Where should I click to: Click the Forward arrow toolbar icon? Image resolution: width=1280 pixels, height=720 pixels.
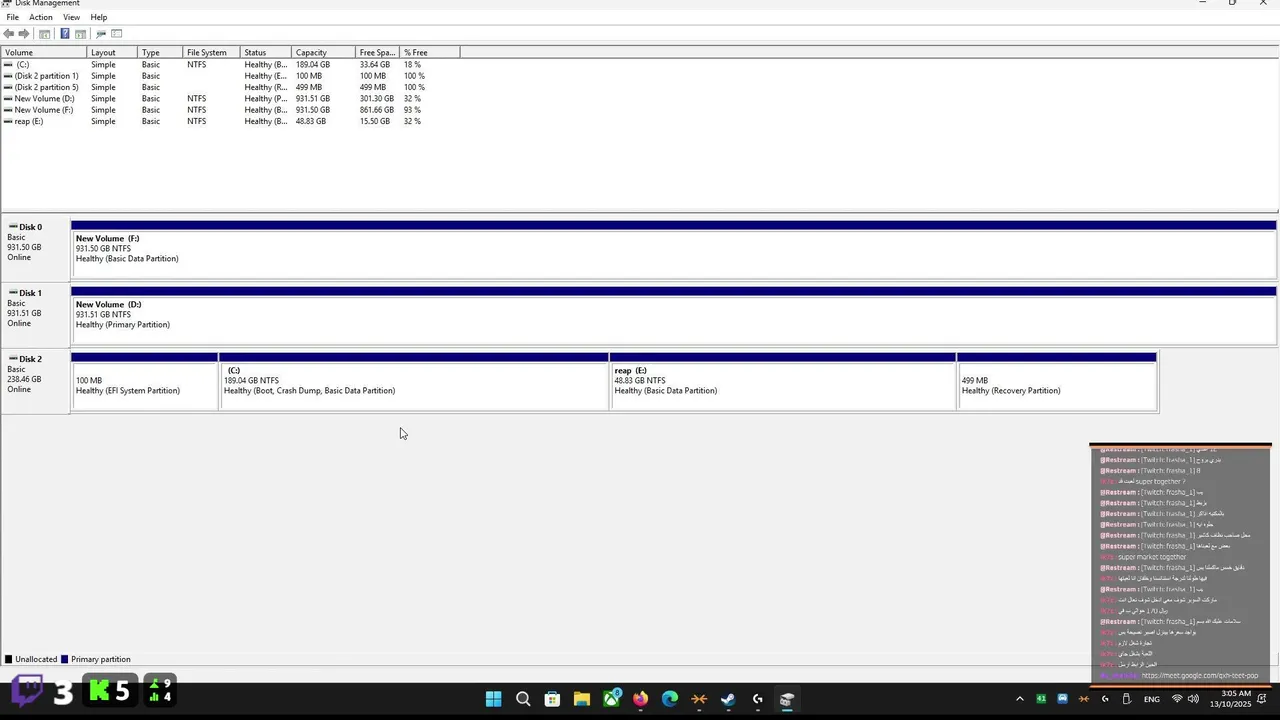24,34
